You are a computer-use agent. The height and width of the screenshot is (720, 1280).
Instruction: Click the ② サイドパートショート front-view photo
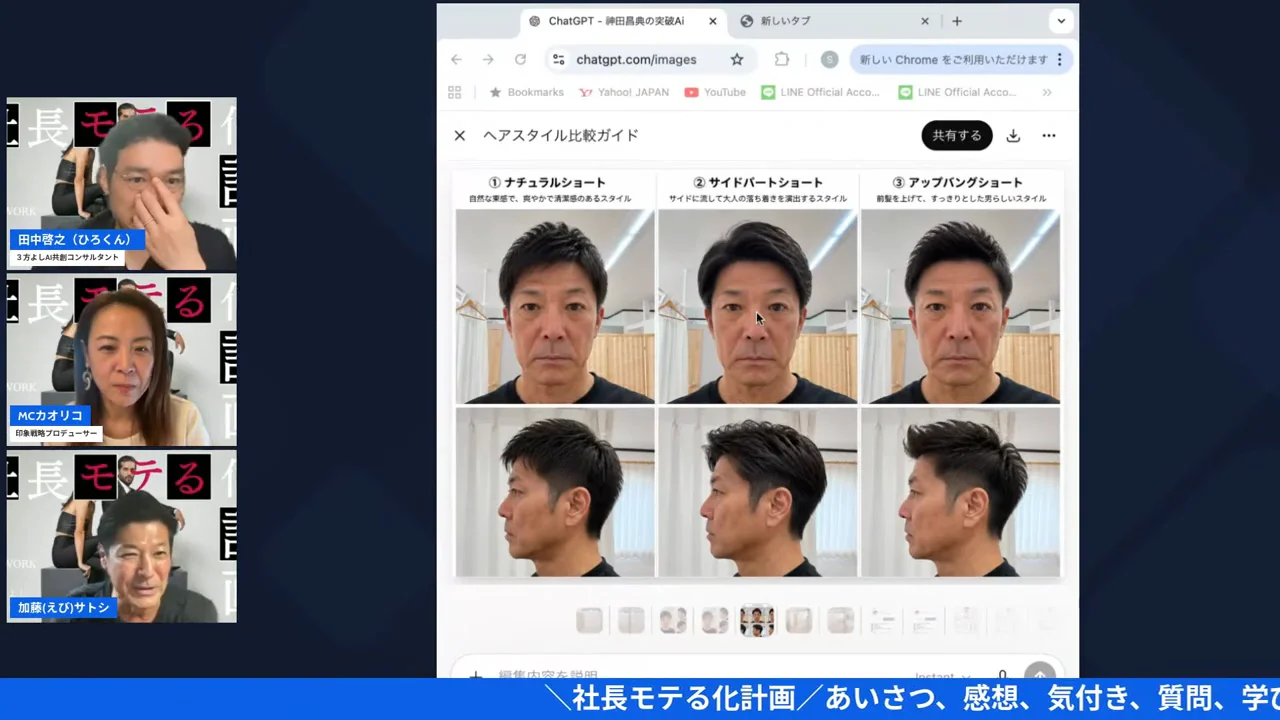[758, 306]
